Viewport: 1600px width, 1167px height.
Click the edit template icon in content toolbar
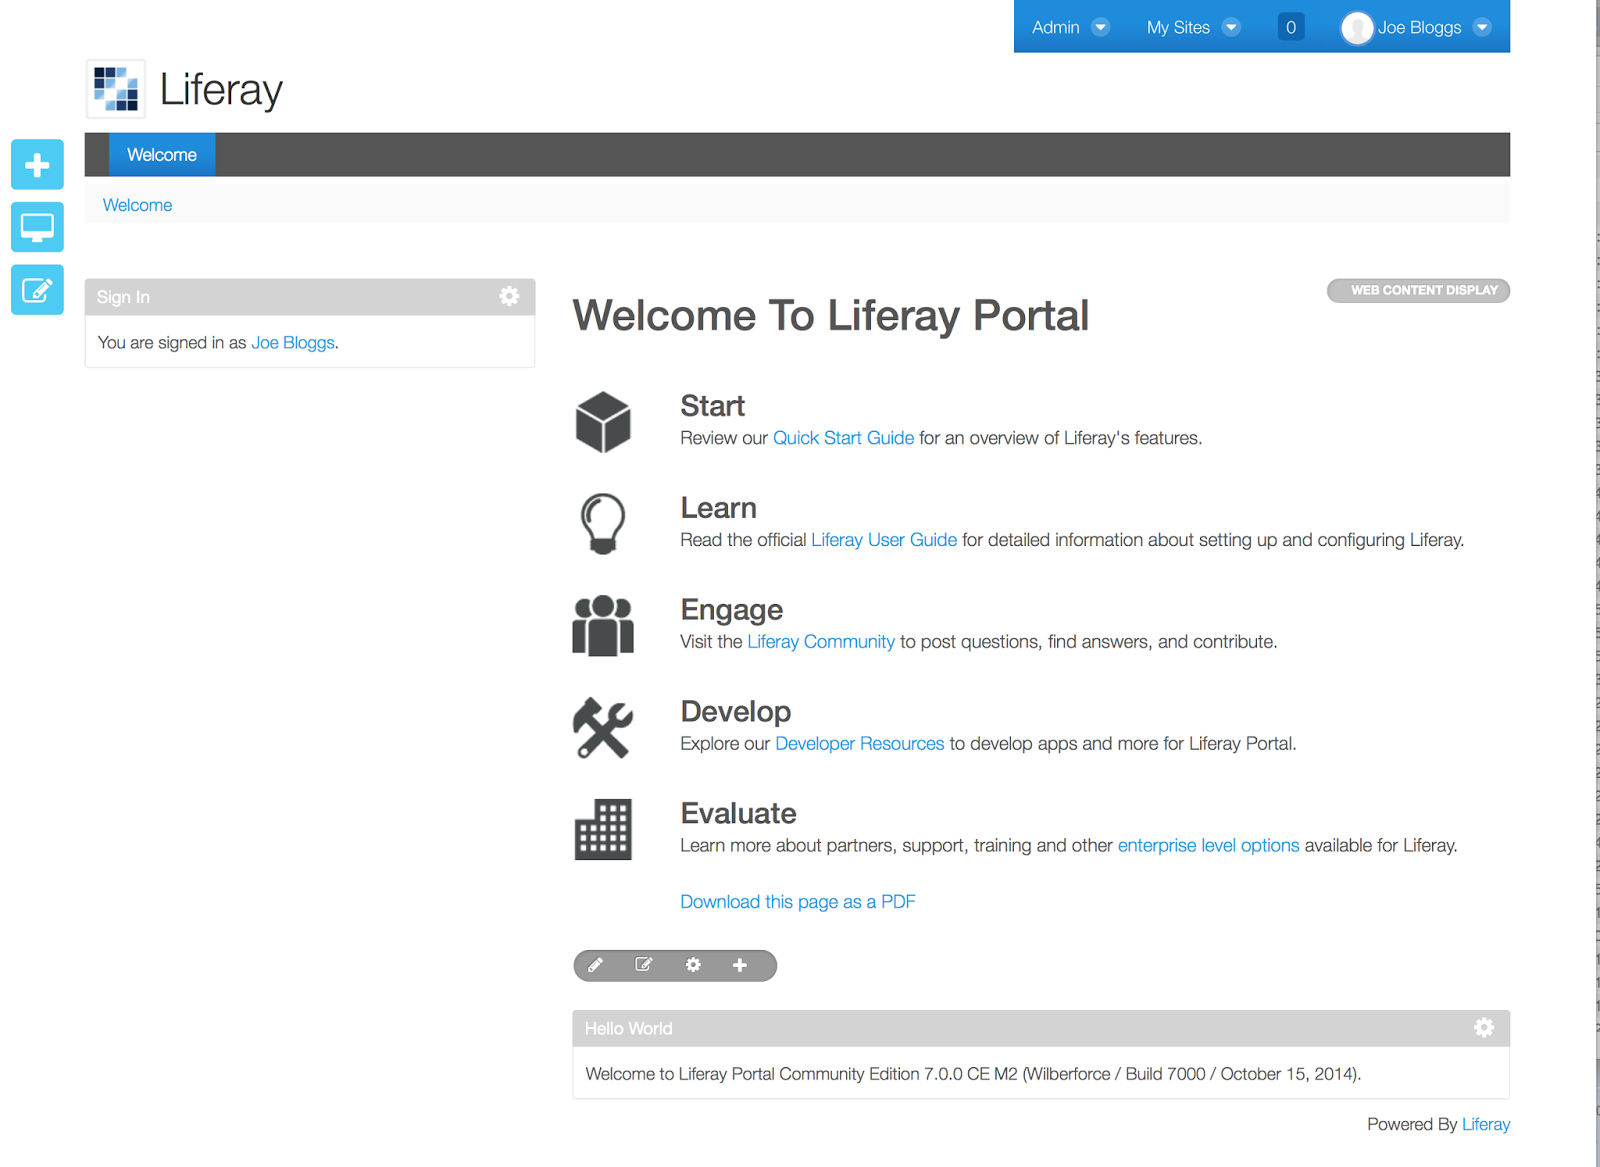(644, 965)
